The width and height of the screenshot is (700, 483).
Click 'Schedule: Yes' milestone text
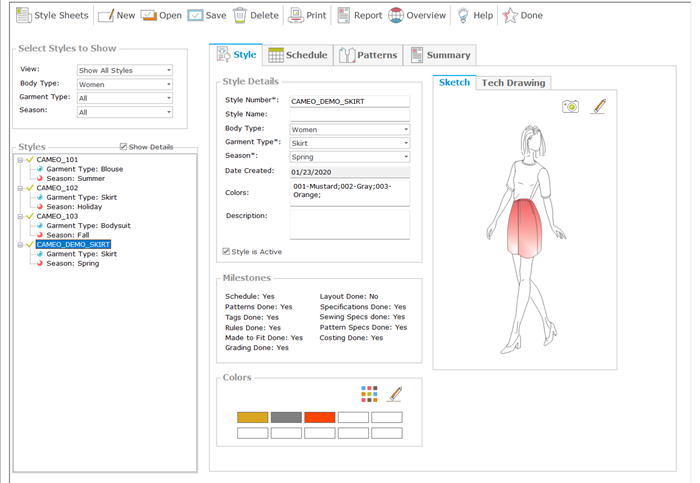coord(250,296)
